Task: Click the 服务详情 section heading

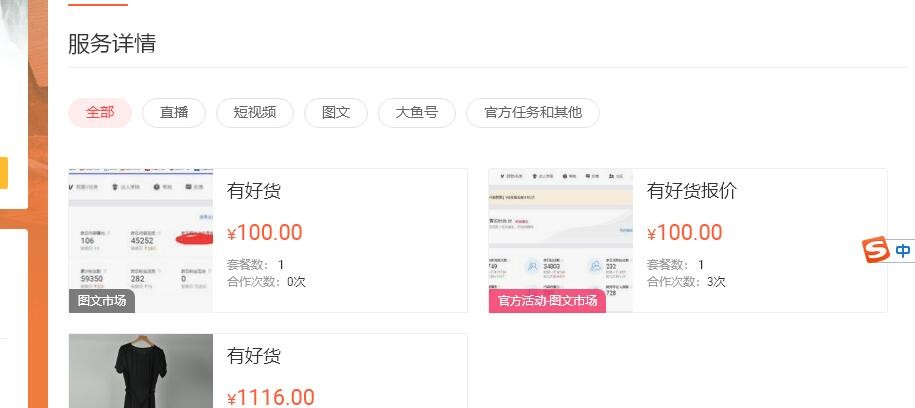Action: point(112,44)
